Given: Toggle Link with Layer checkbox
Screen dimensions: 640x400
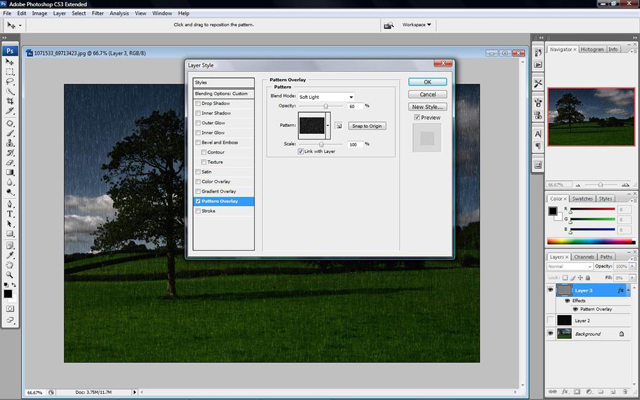Looking at the screenshot, I should tap(301, 151).
